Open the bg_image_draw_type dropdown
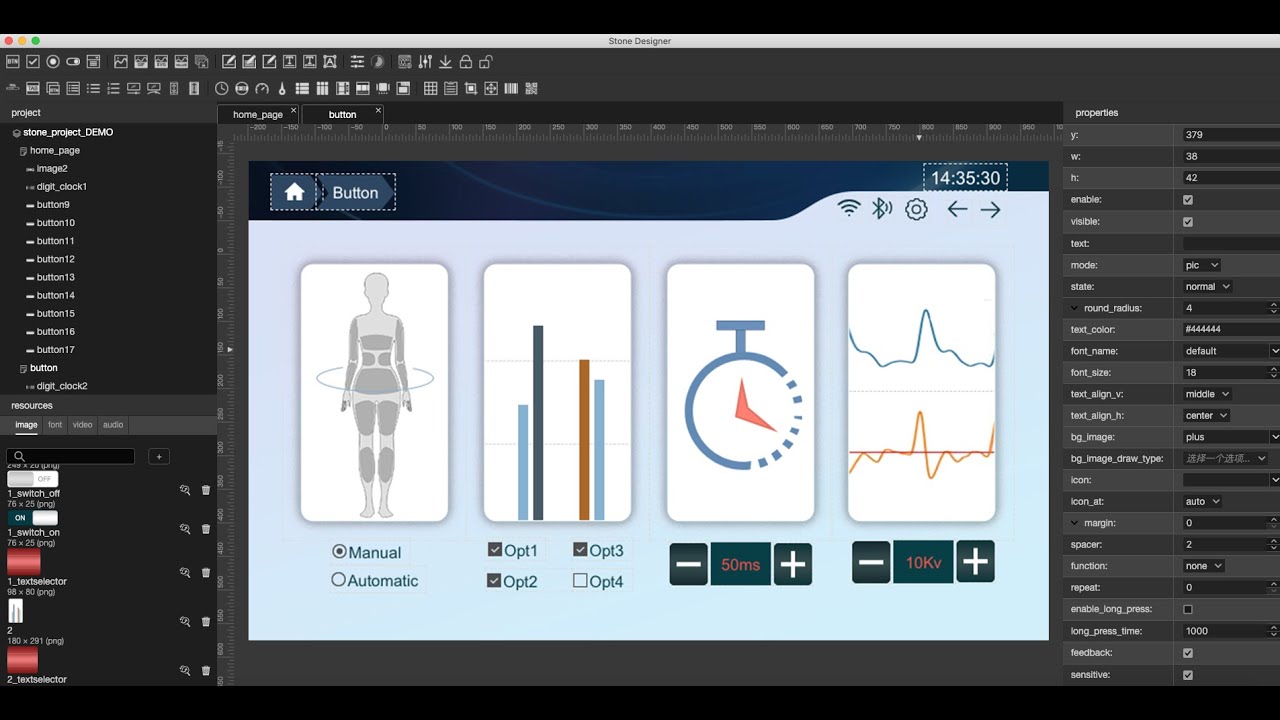This screenshot has height=720, width=1280. point(1226,458)
